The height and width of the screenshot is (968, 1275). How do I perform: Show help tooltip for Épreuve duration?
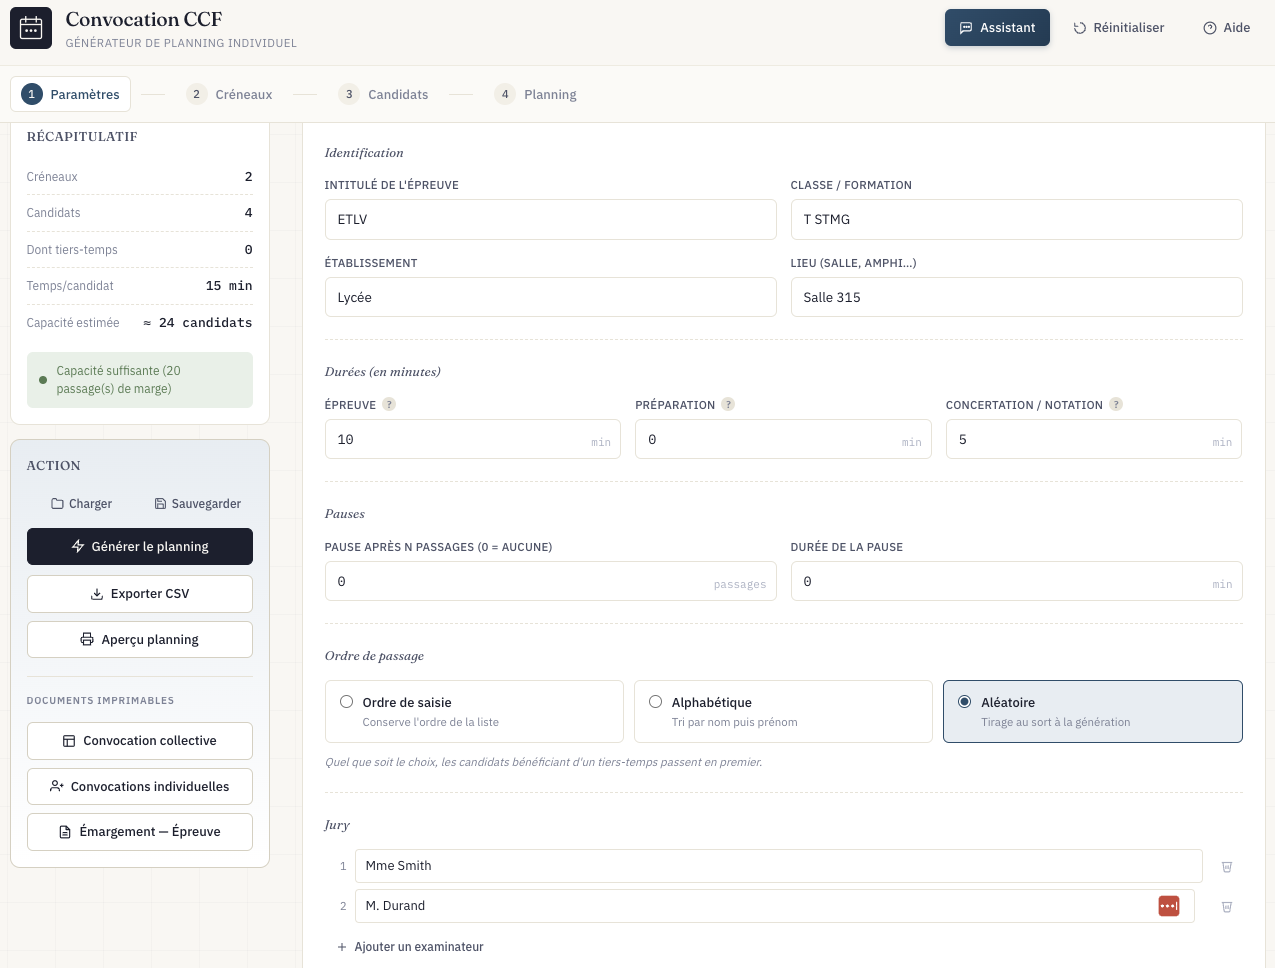coord(389,405)
